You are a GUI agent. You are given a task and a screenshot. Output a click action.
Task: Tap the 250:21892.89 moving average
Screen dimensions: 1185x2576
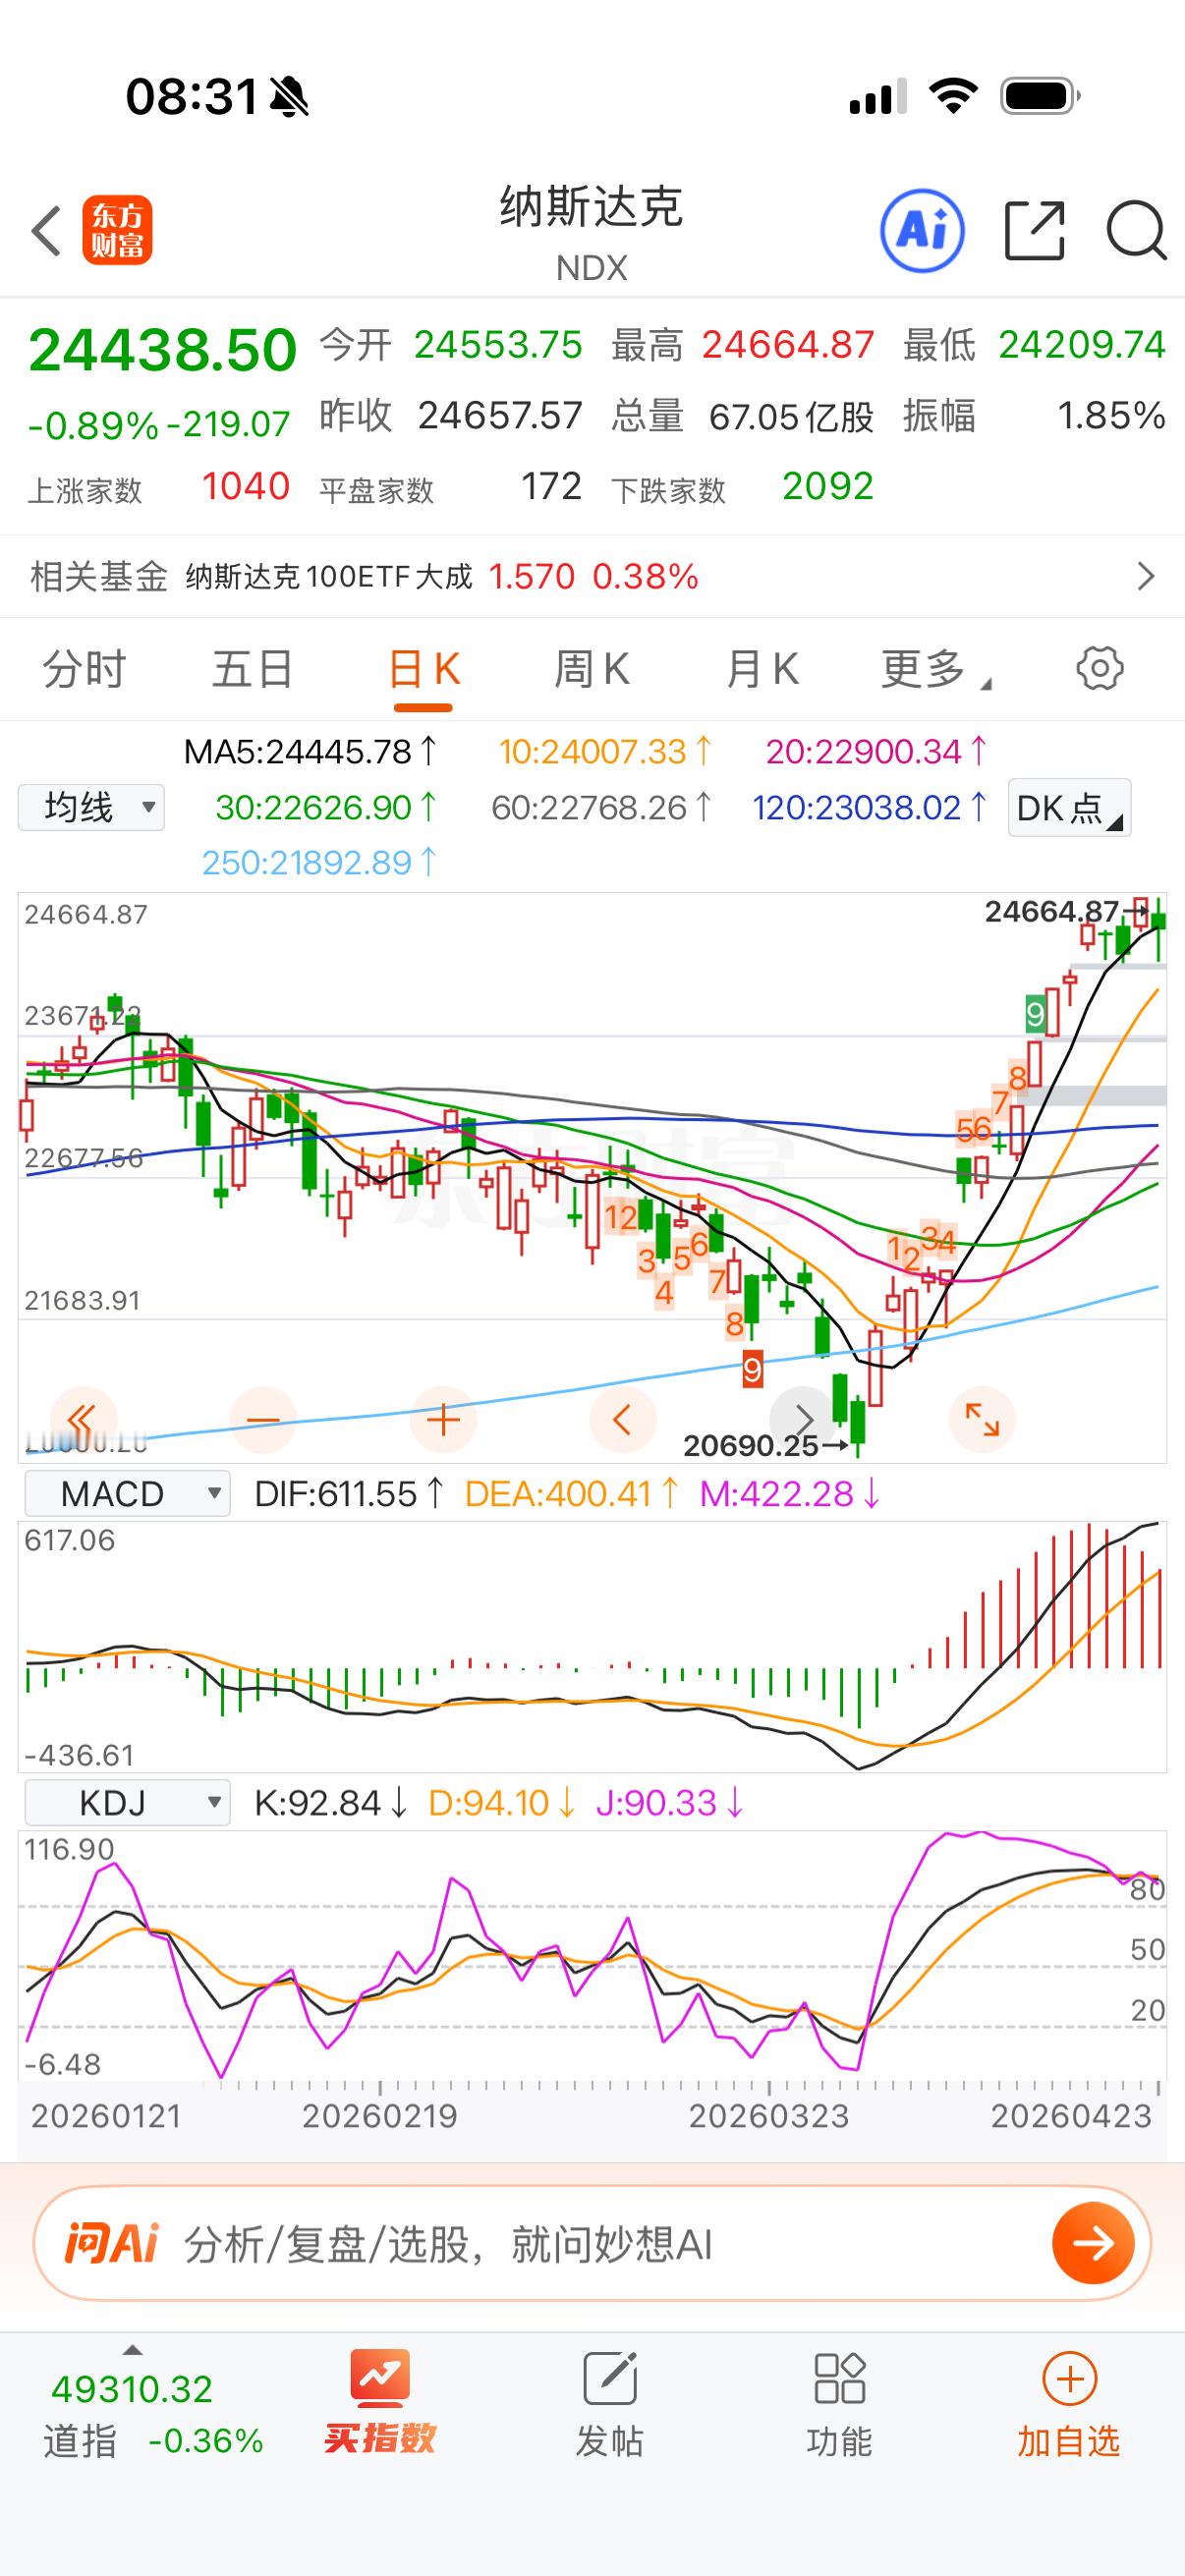(320, 862)
